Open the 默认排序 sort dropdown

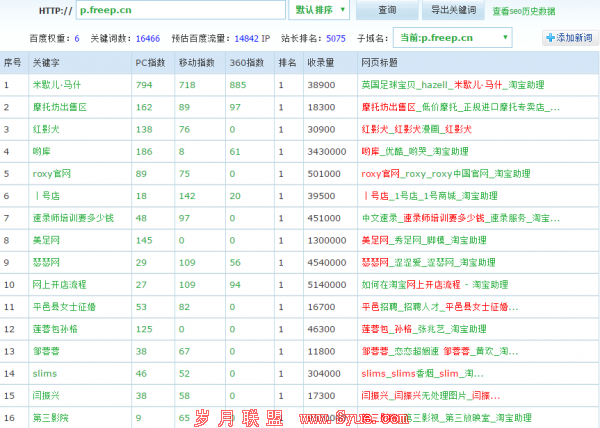tap(319, 10)
